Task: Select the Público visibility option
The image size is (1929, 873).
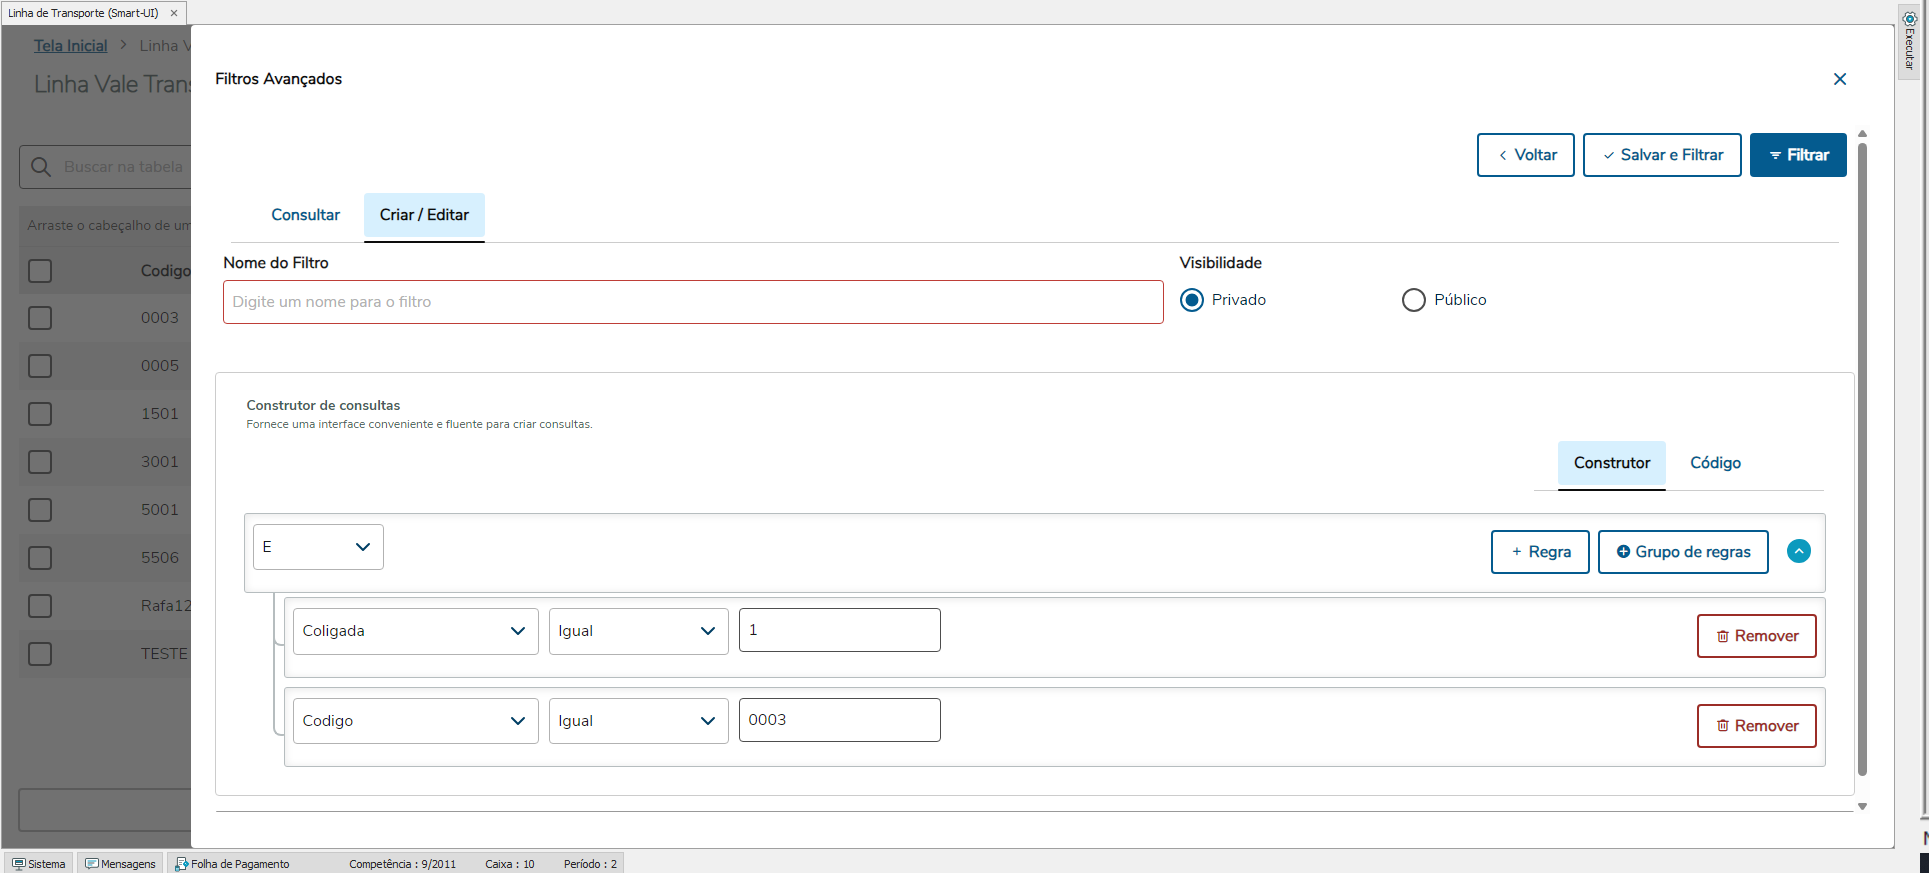Action: click(1413, 300)
